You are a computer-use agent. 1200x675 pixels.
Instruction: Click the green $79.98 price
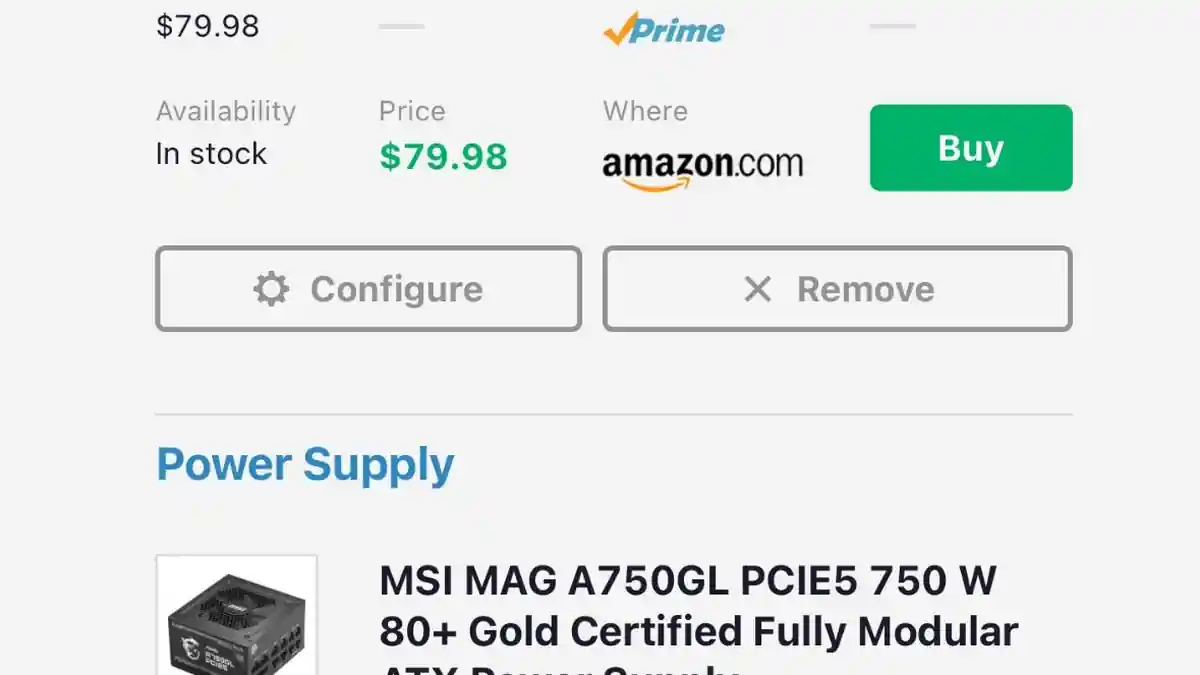(443, 156)
